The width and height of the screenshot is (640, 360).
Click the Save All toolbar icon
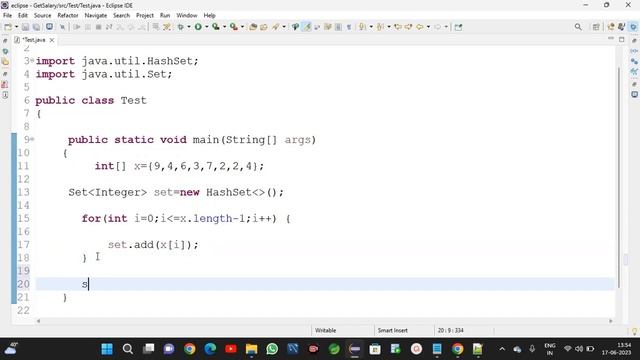(36, 27)
